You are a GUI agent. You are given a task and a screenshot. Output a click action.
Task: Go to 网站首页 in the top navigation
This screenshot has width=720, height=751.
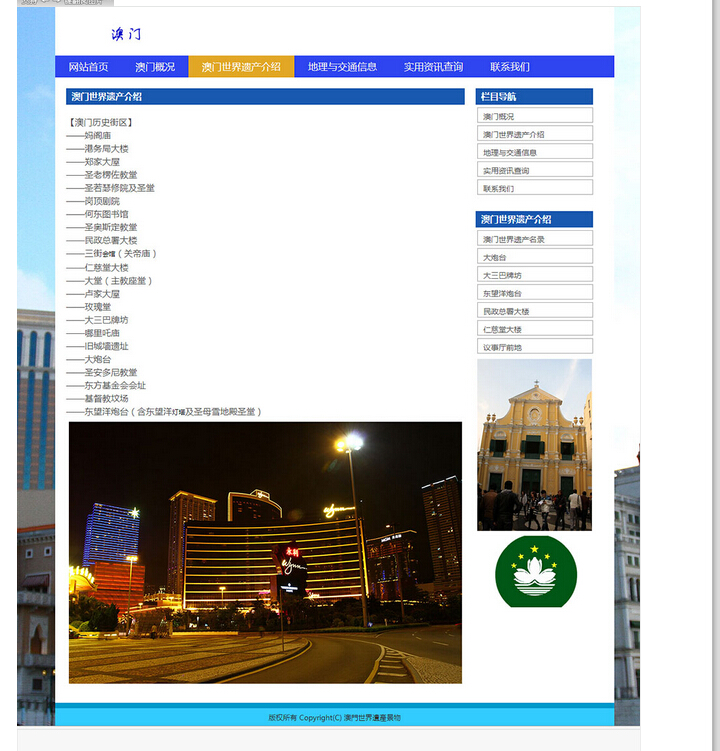(x=88, y=67)
